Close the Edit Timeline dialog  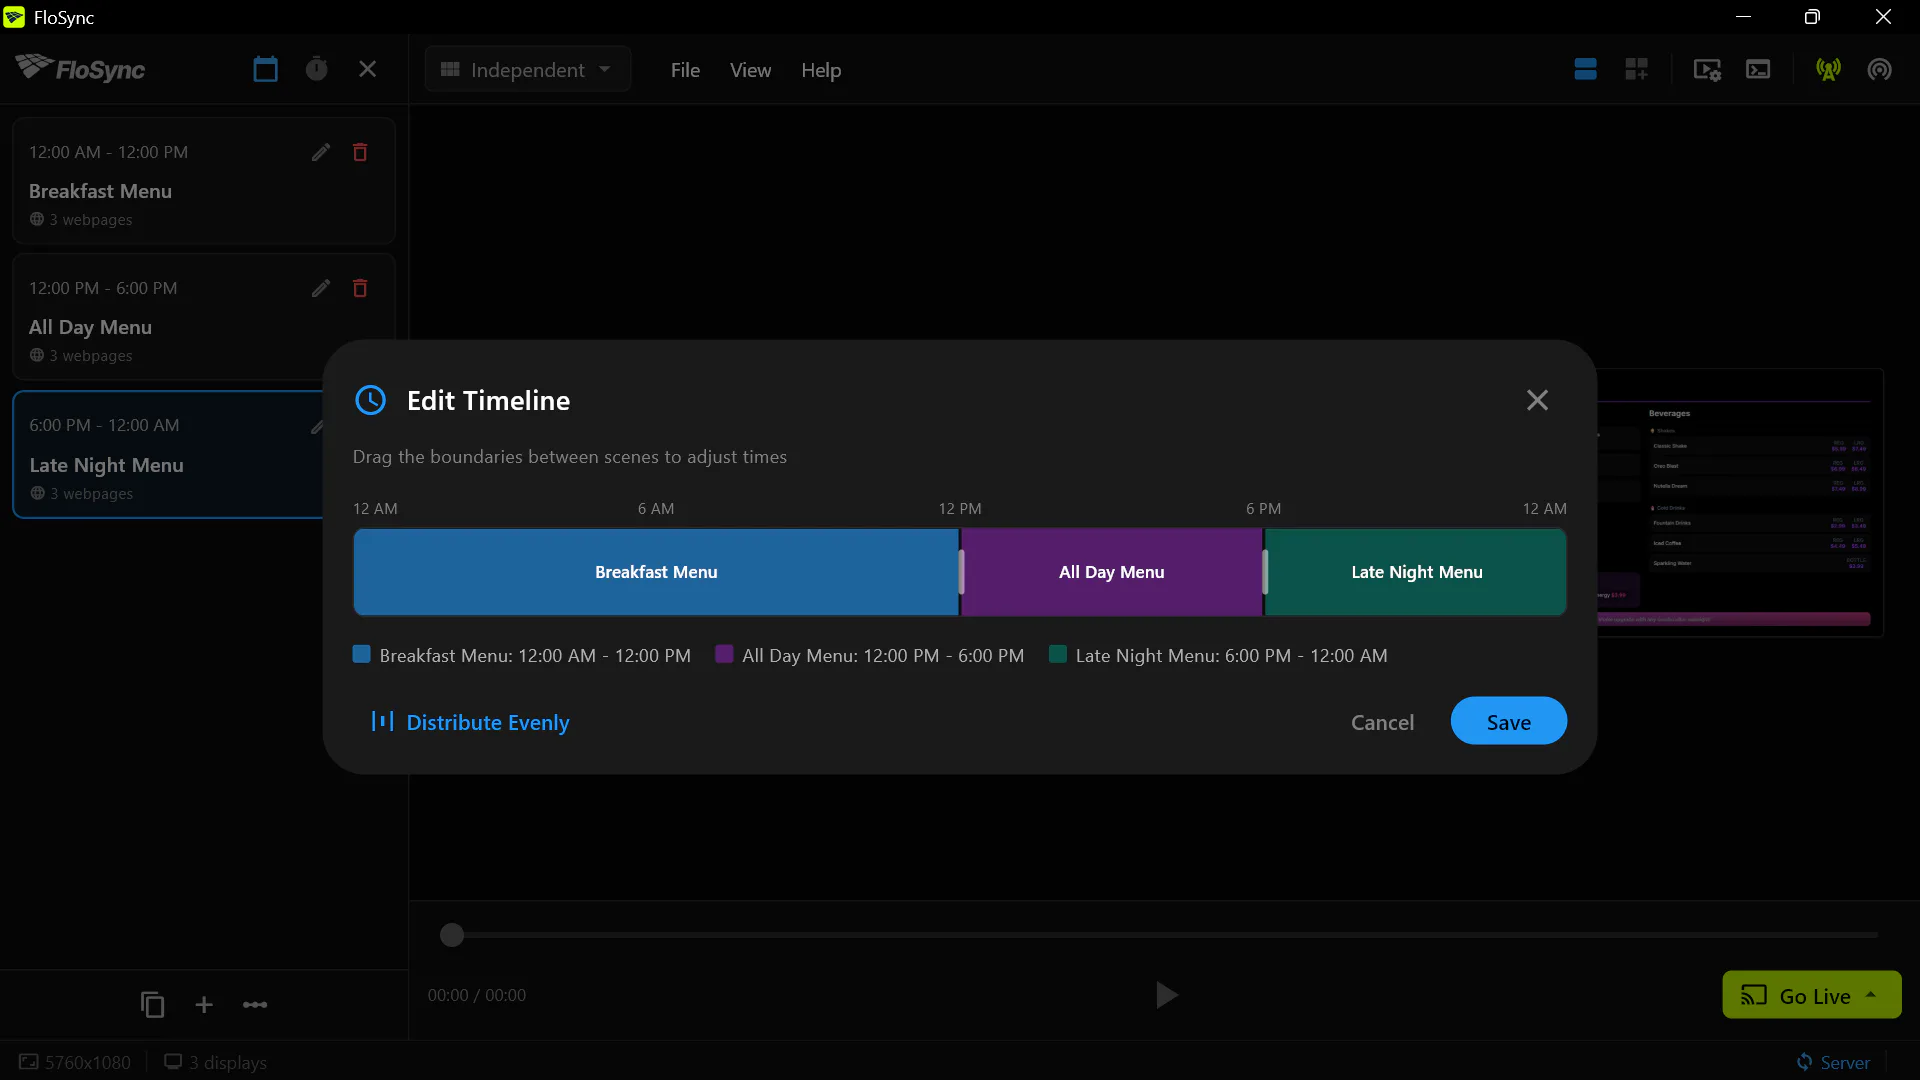coord(1537,400)
